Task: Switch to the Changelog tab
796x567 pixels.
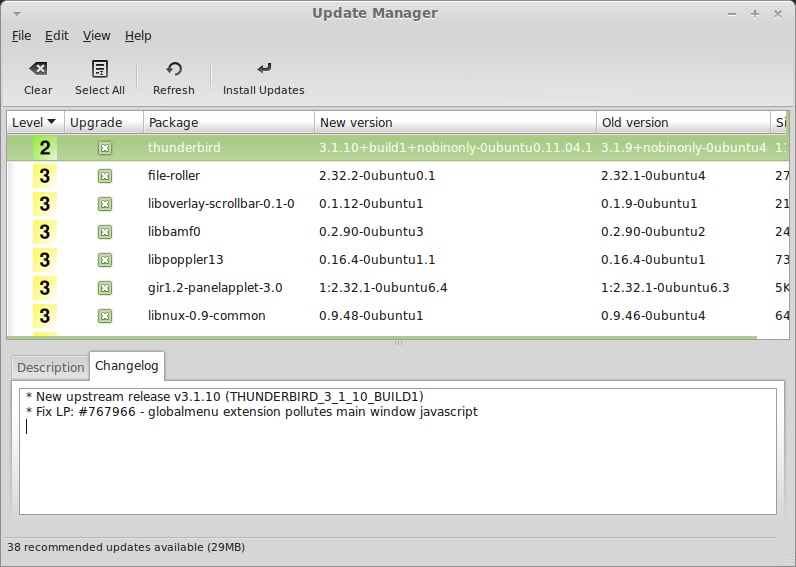Action: pos(126,365)
